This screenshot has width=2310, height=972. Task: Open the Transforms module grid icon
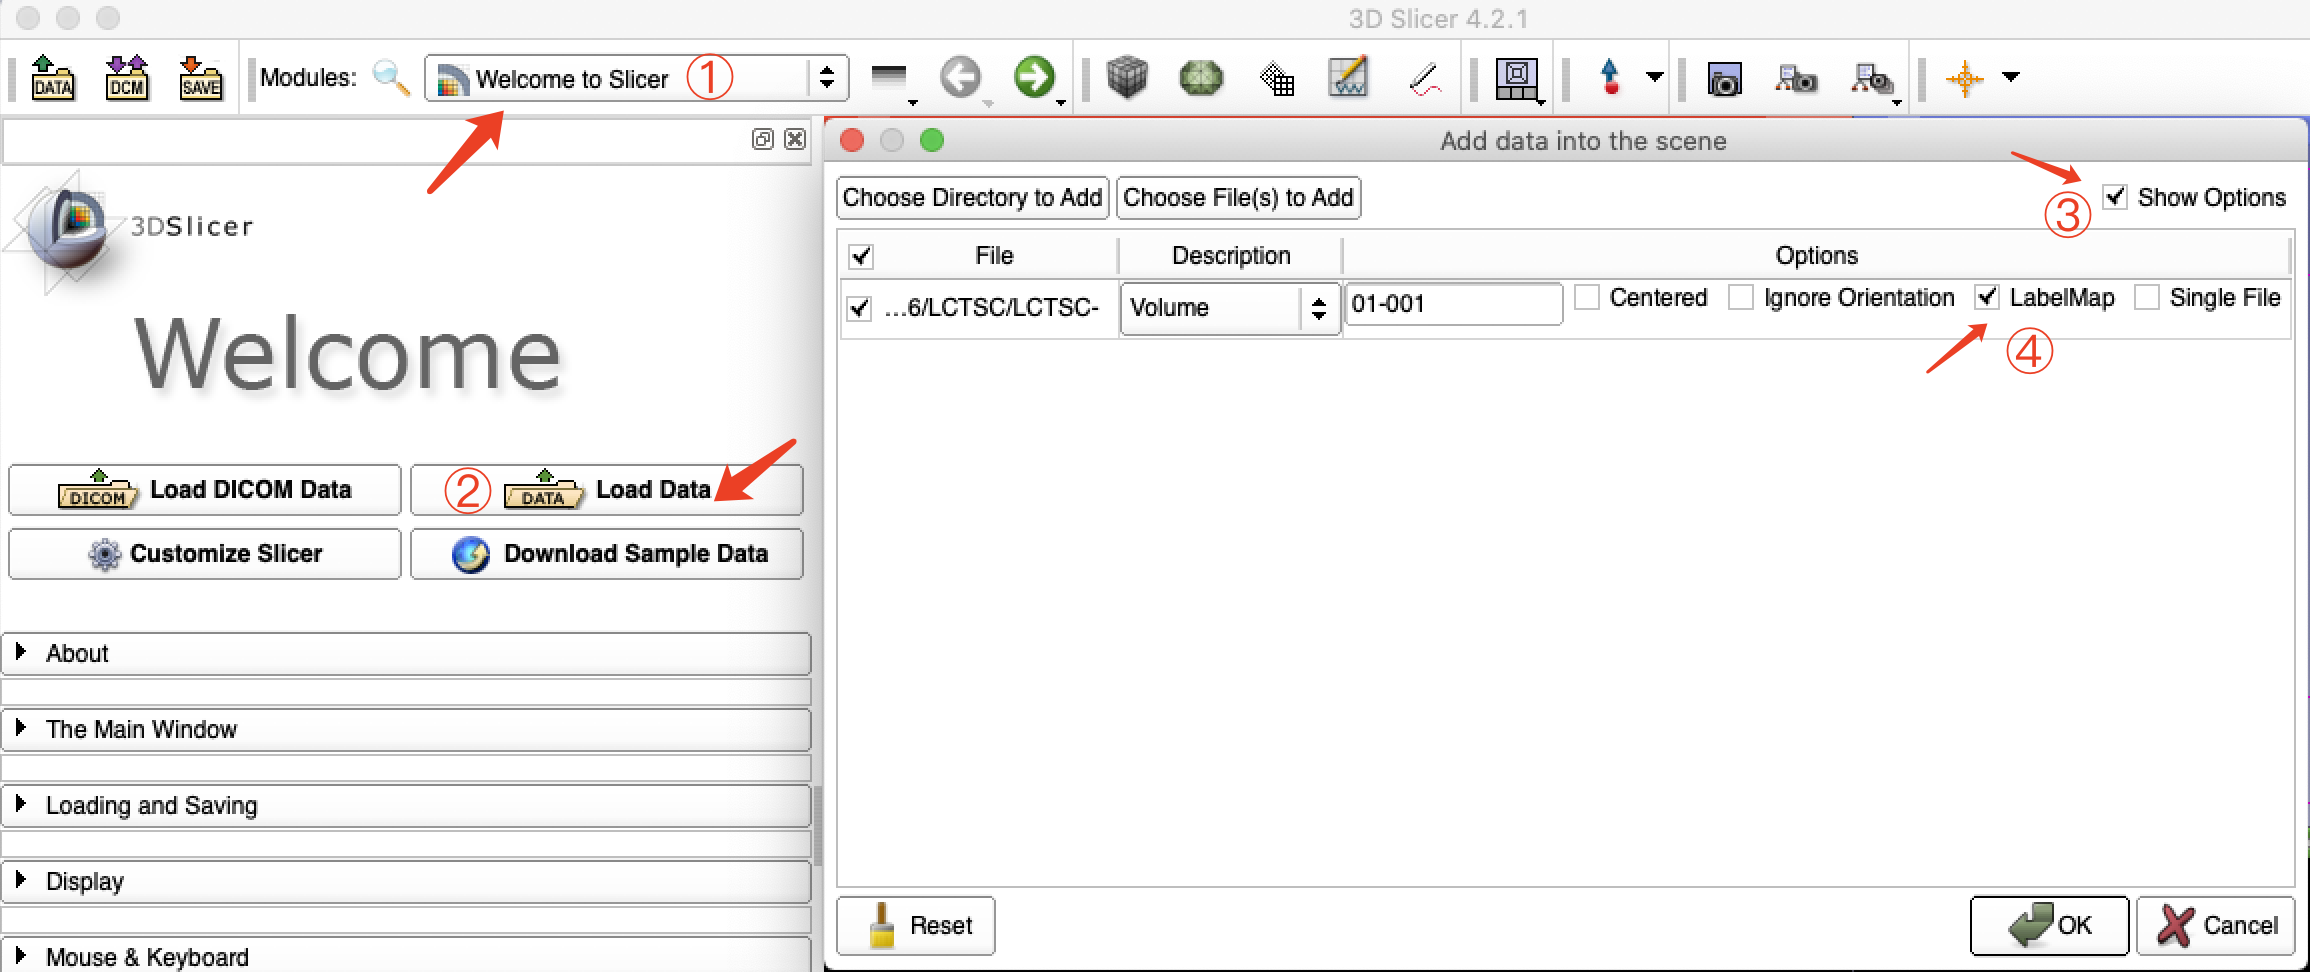pos(1276,78)
